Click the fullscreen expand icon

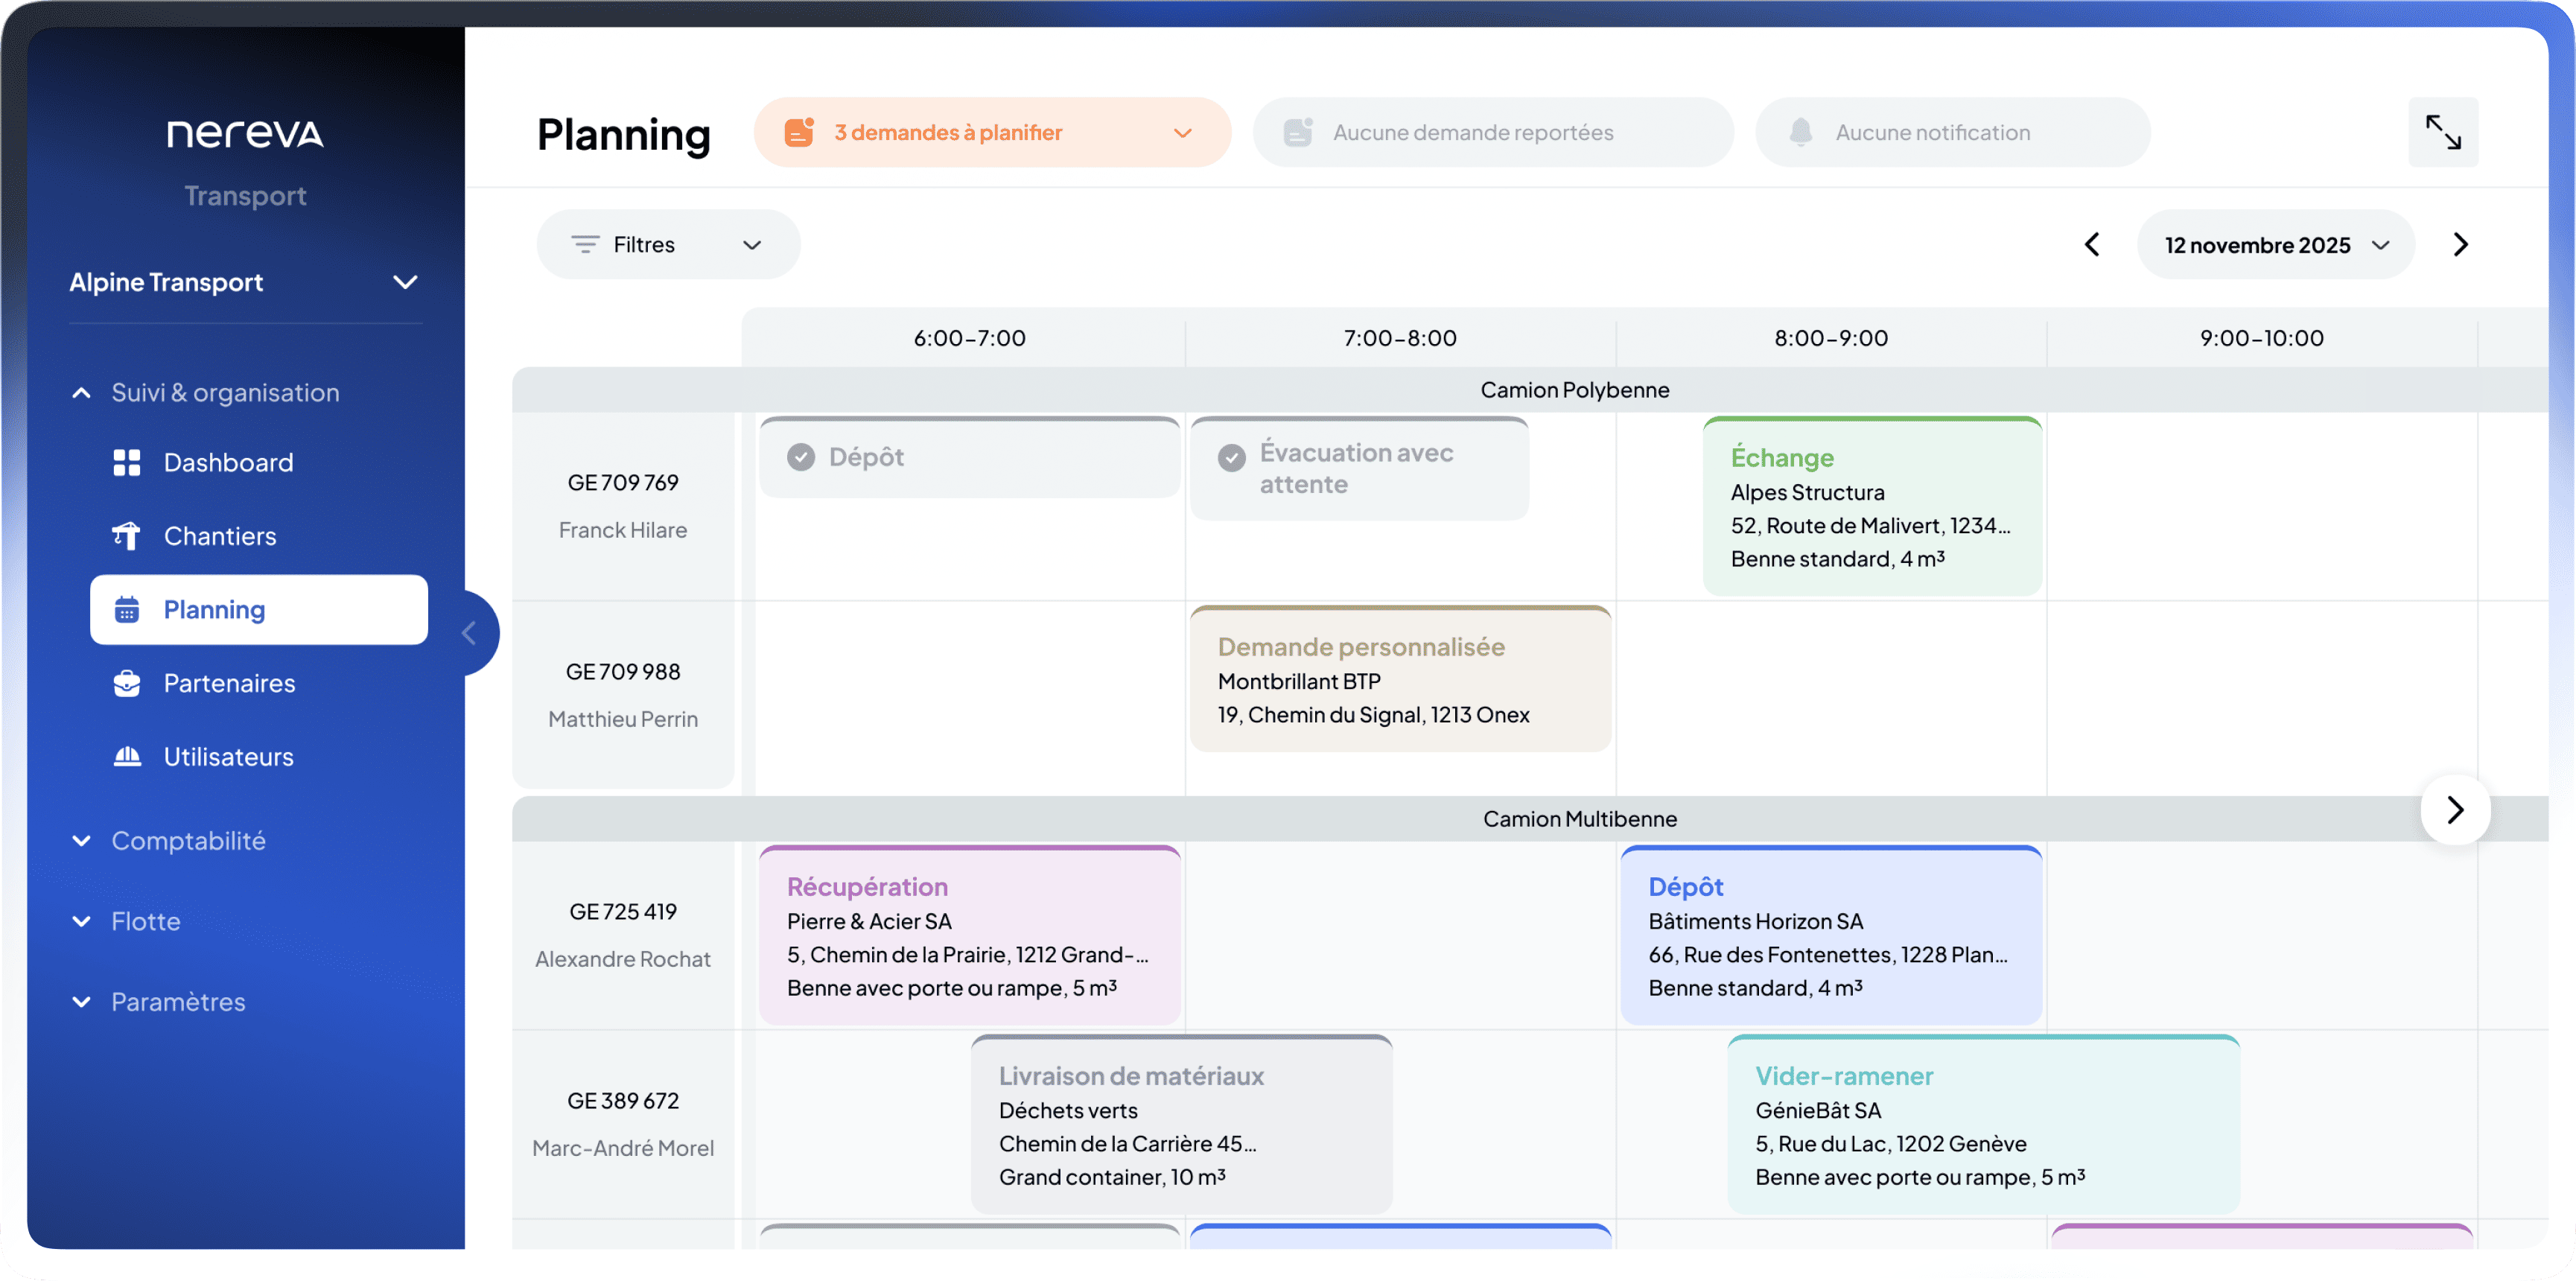tap(2443, 131)
